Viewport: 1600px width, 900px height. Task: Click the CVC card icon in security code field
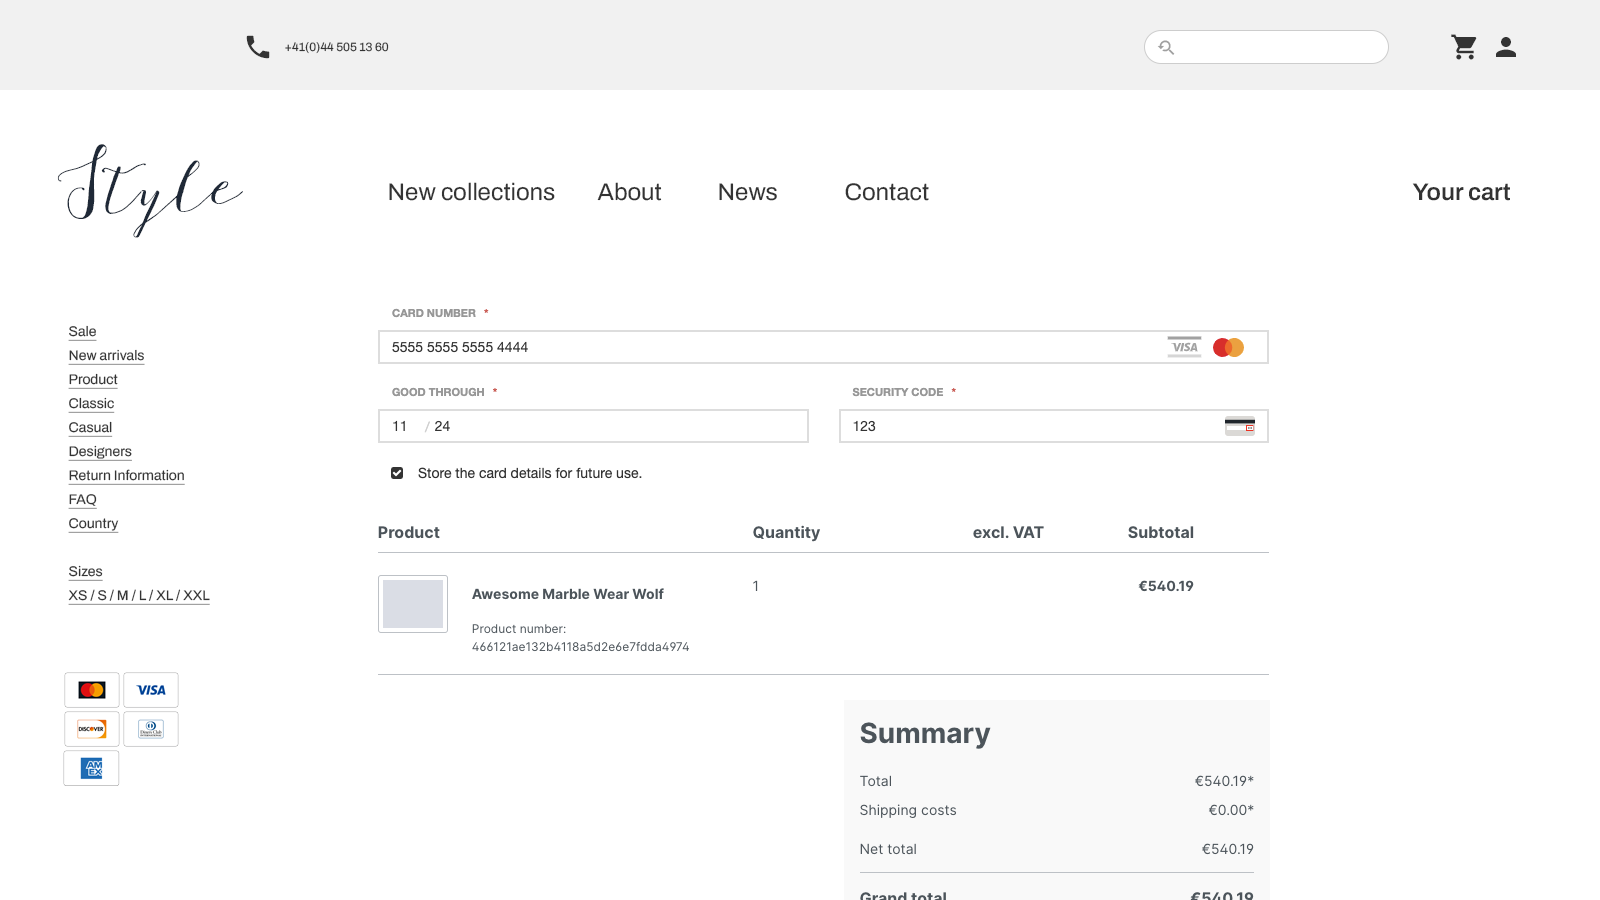tap(1240, 426)
